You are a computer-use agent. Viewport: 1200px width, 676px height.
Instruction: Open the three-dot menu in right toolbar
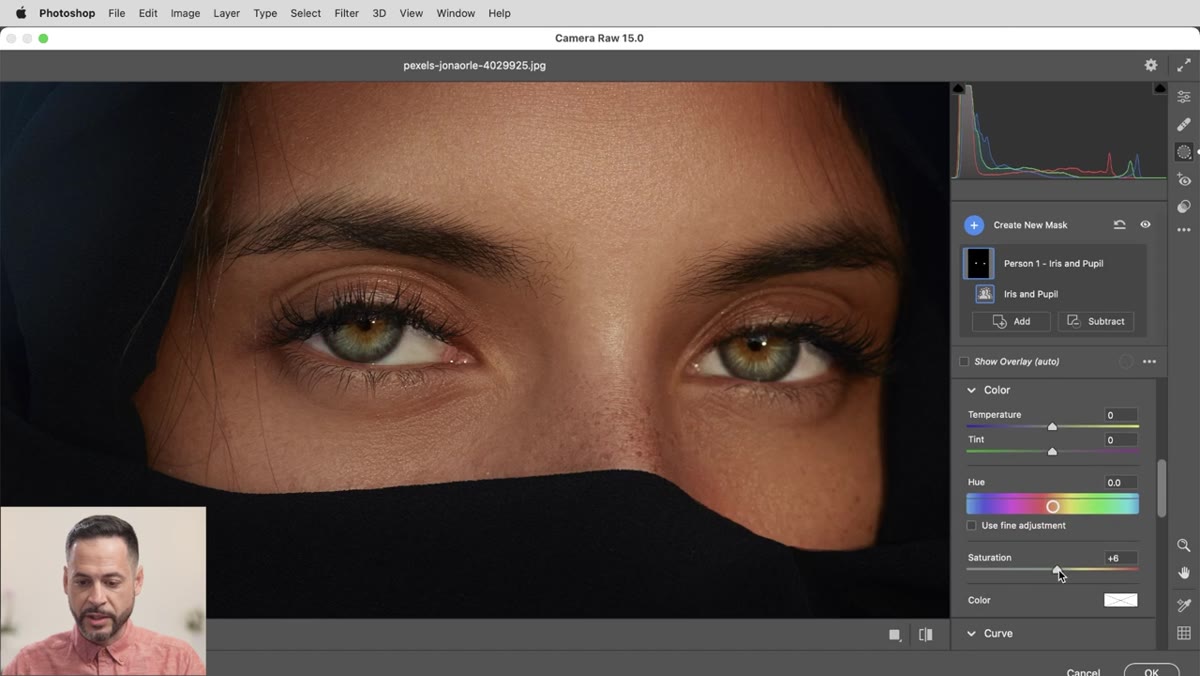1184,230
